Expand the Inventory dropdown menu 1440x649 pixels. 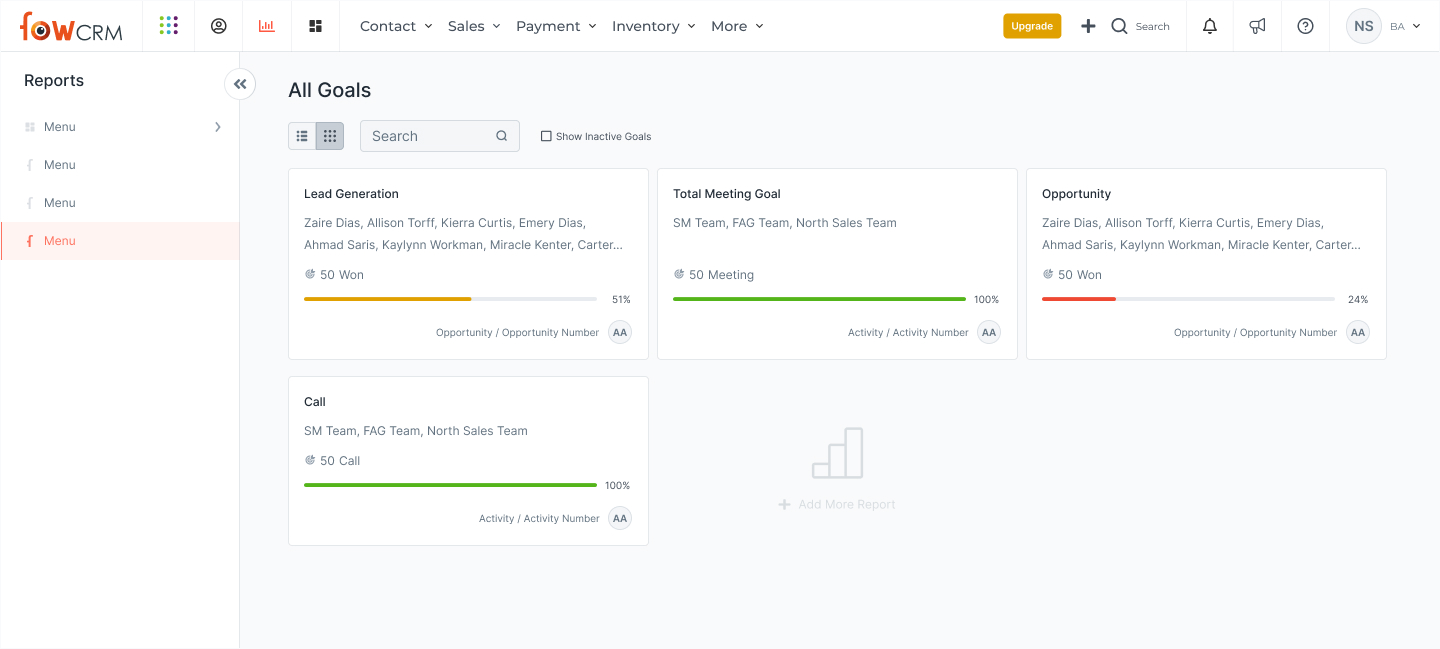(x=654, y=26)
